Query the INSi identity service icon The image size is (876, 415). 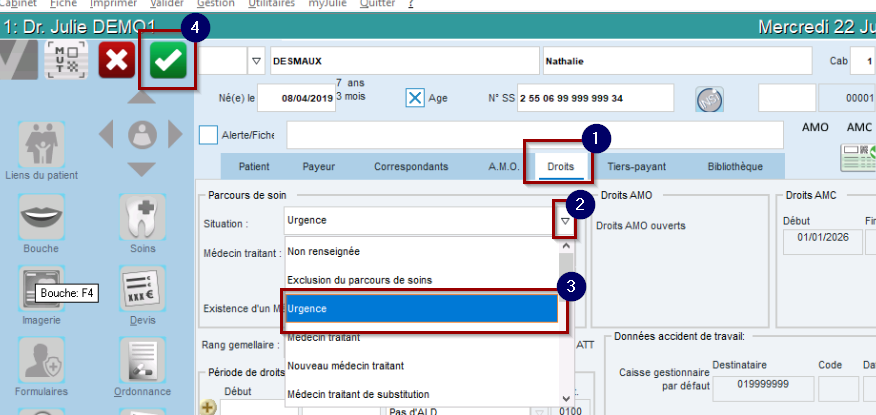710,99
